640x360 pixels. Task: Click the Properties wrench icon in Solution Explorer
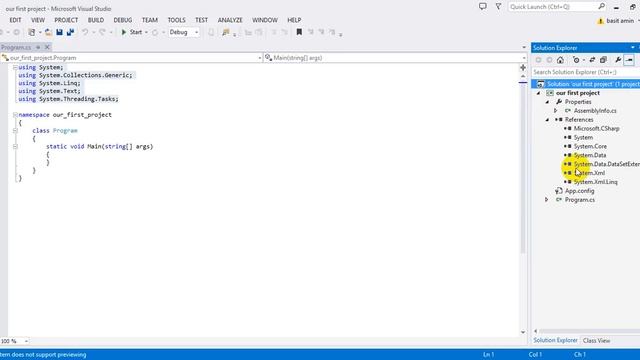click(618, 60)
